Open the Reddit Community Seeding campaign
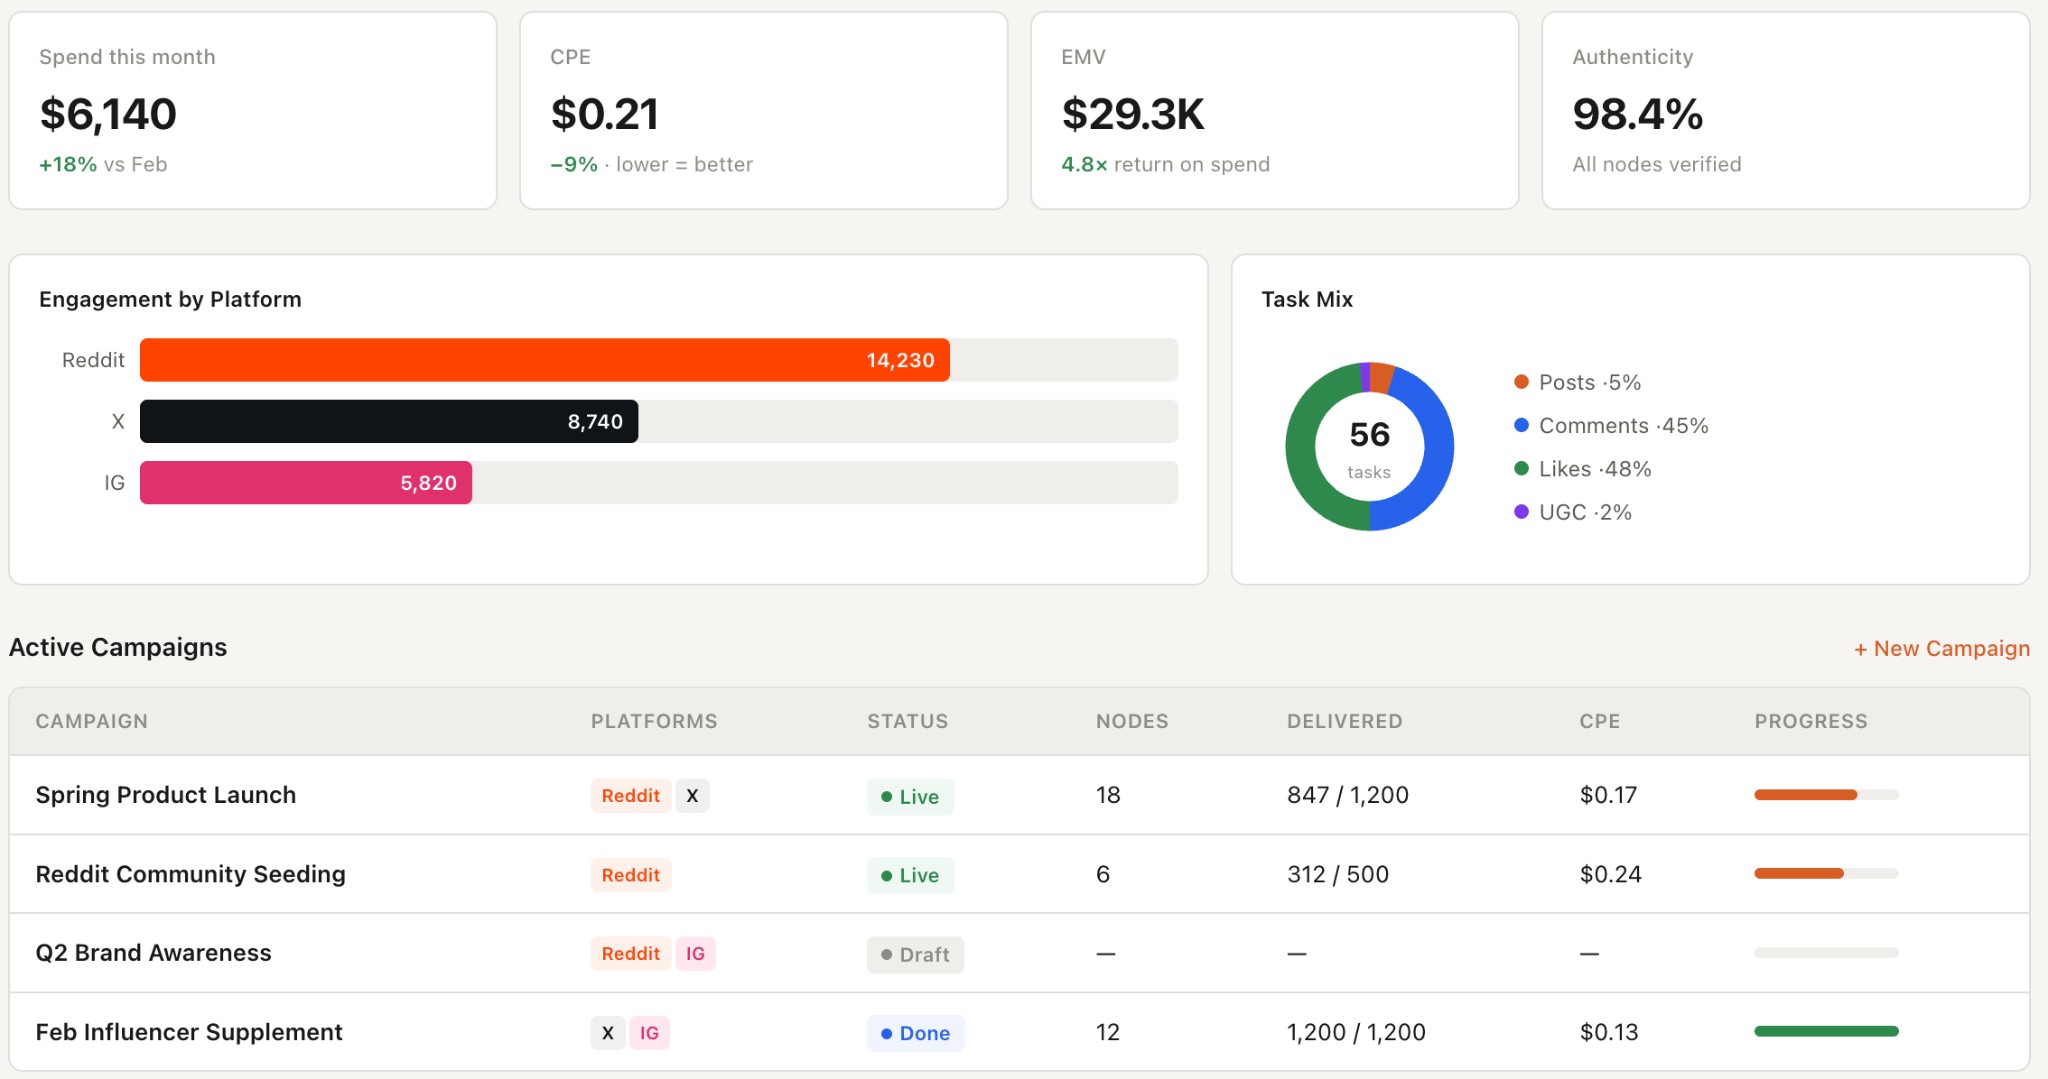The width and height of the screenshot is (2048, 1079). 190,874
